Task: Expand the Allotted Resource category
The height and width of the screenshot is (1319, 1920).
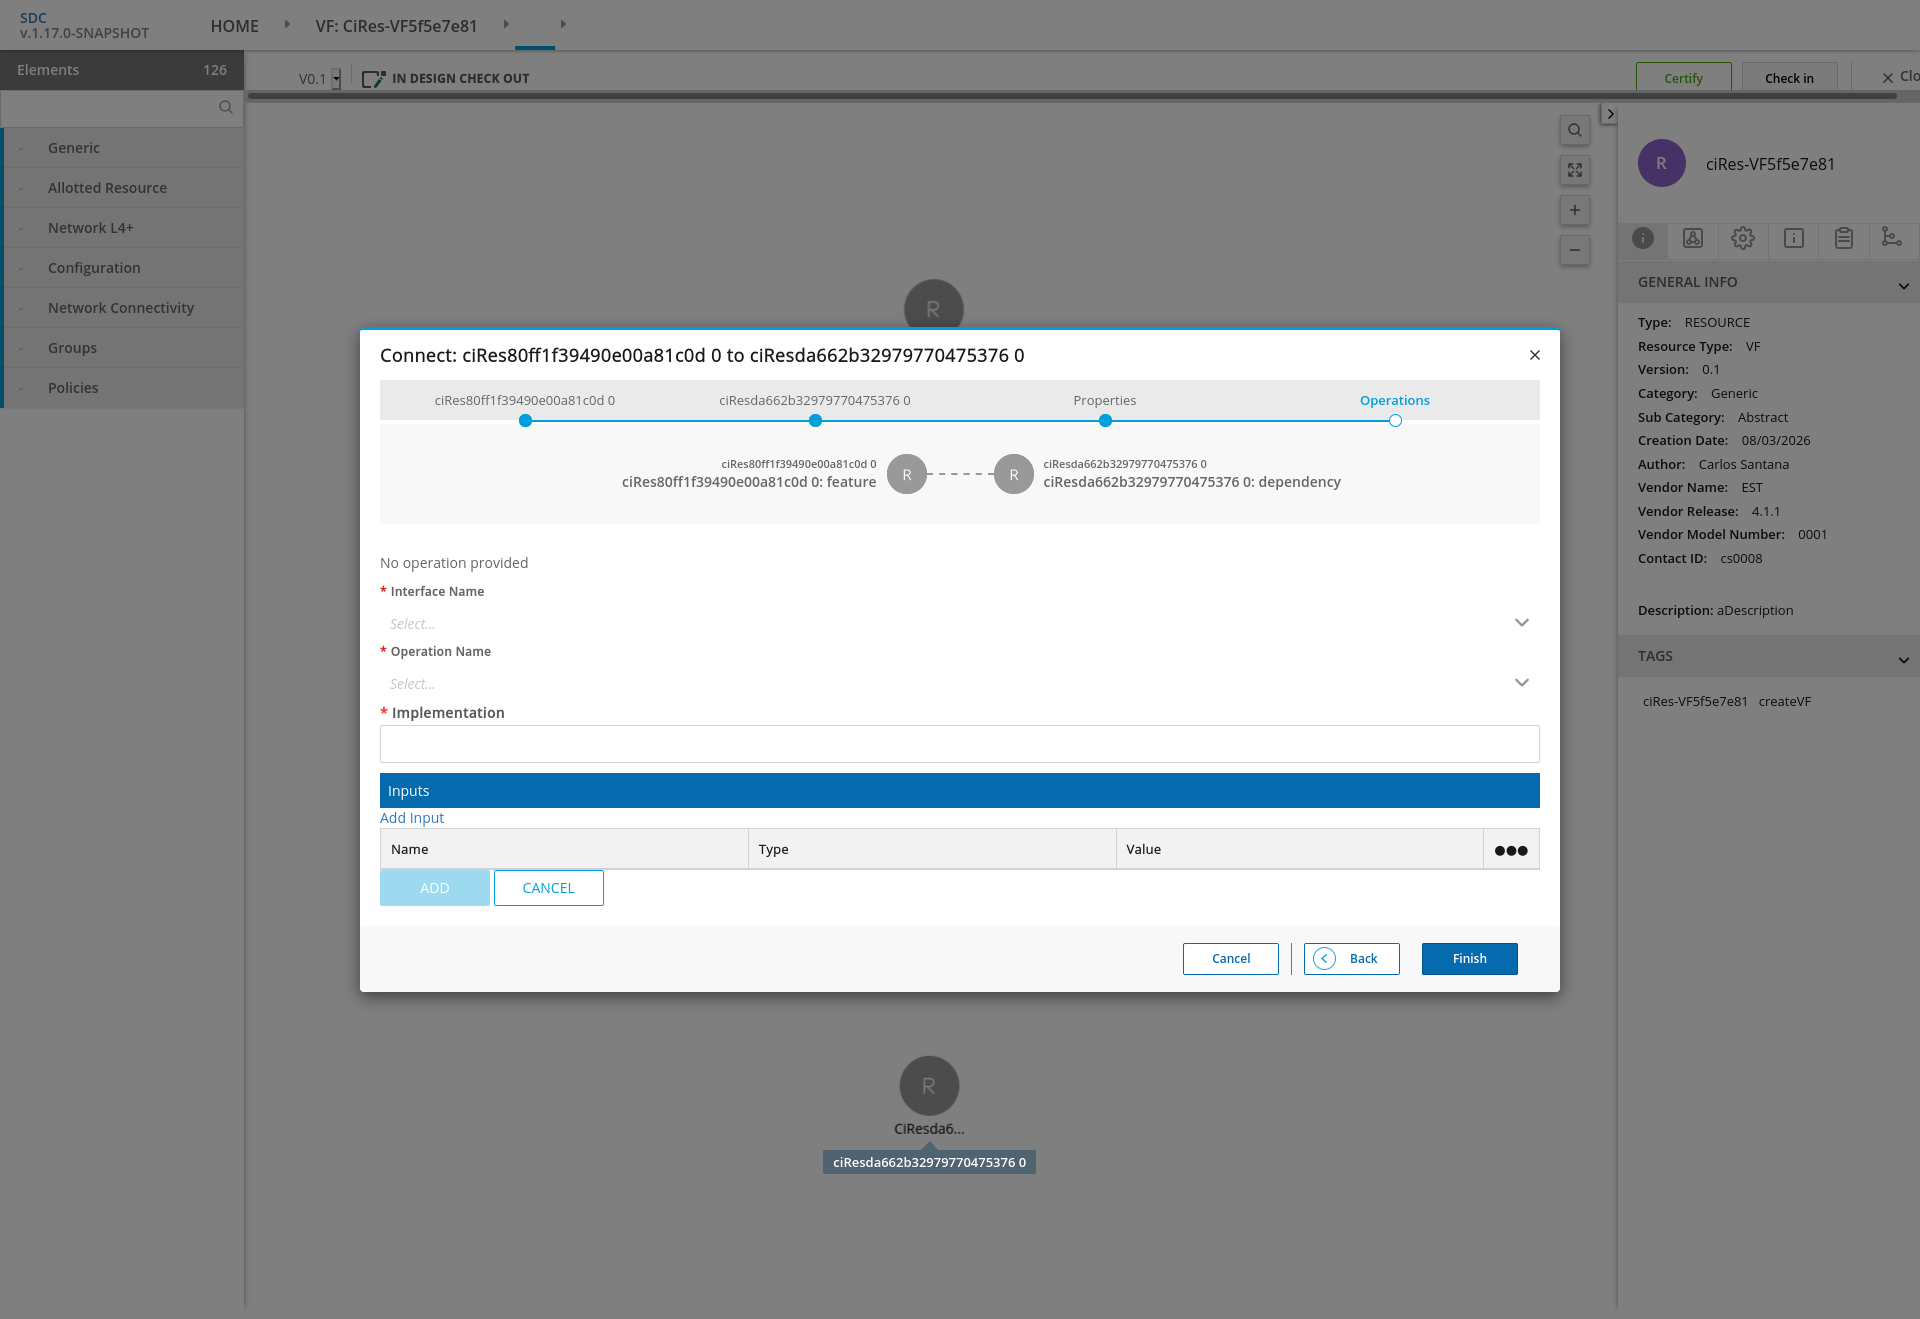Action: [x=122, y=187]
